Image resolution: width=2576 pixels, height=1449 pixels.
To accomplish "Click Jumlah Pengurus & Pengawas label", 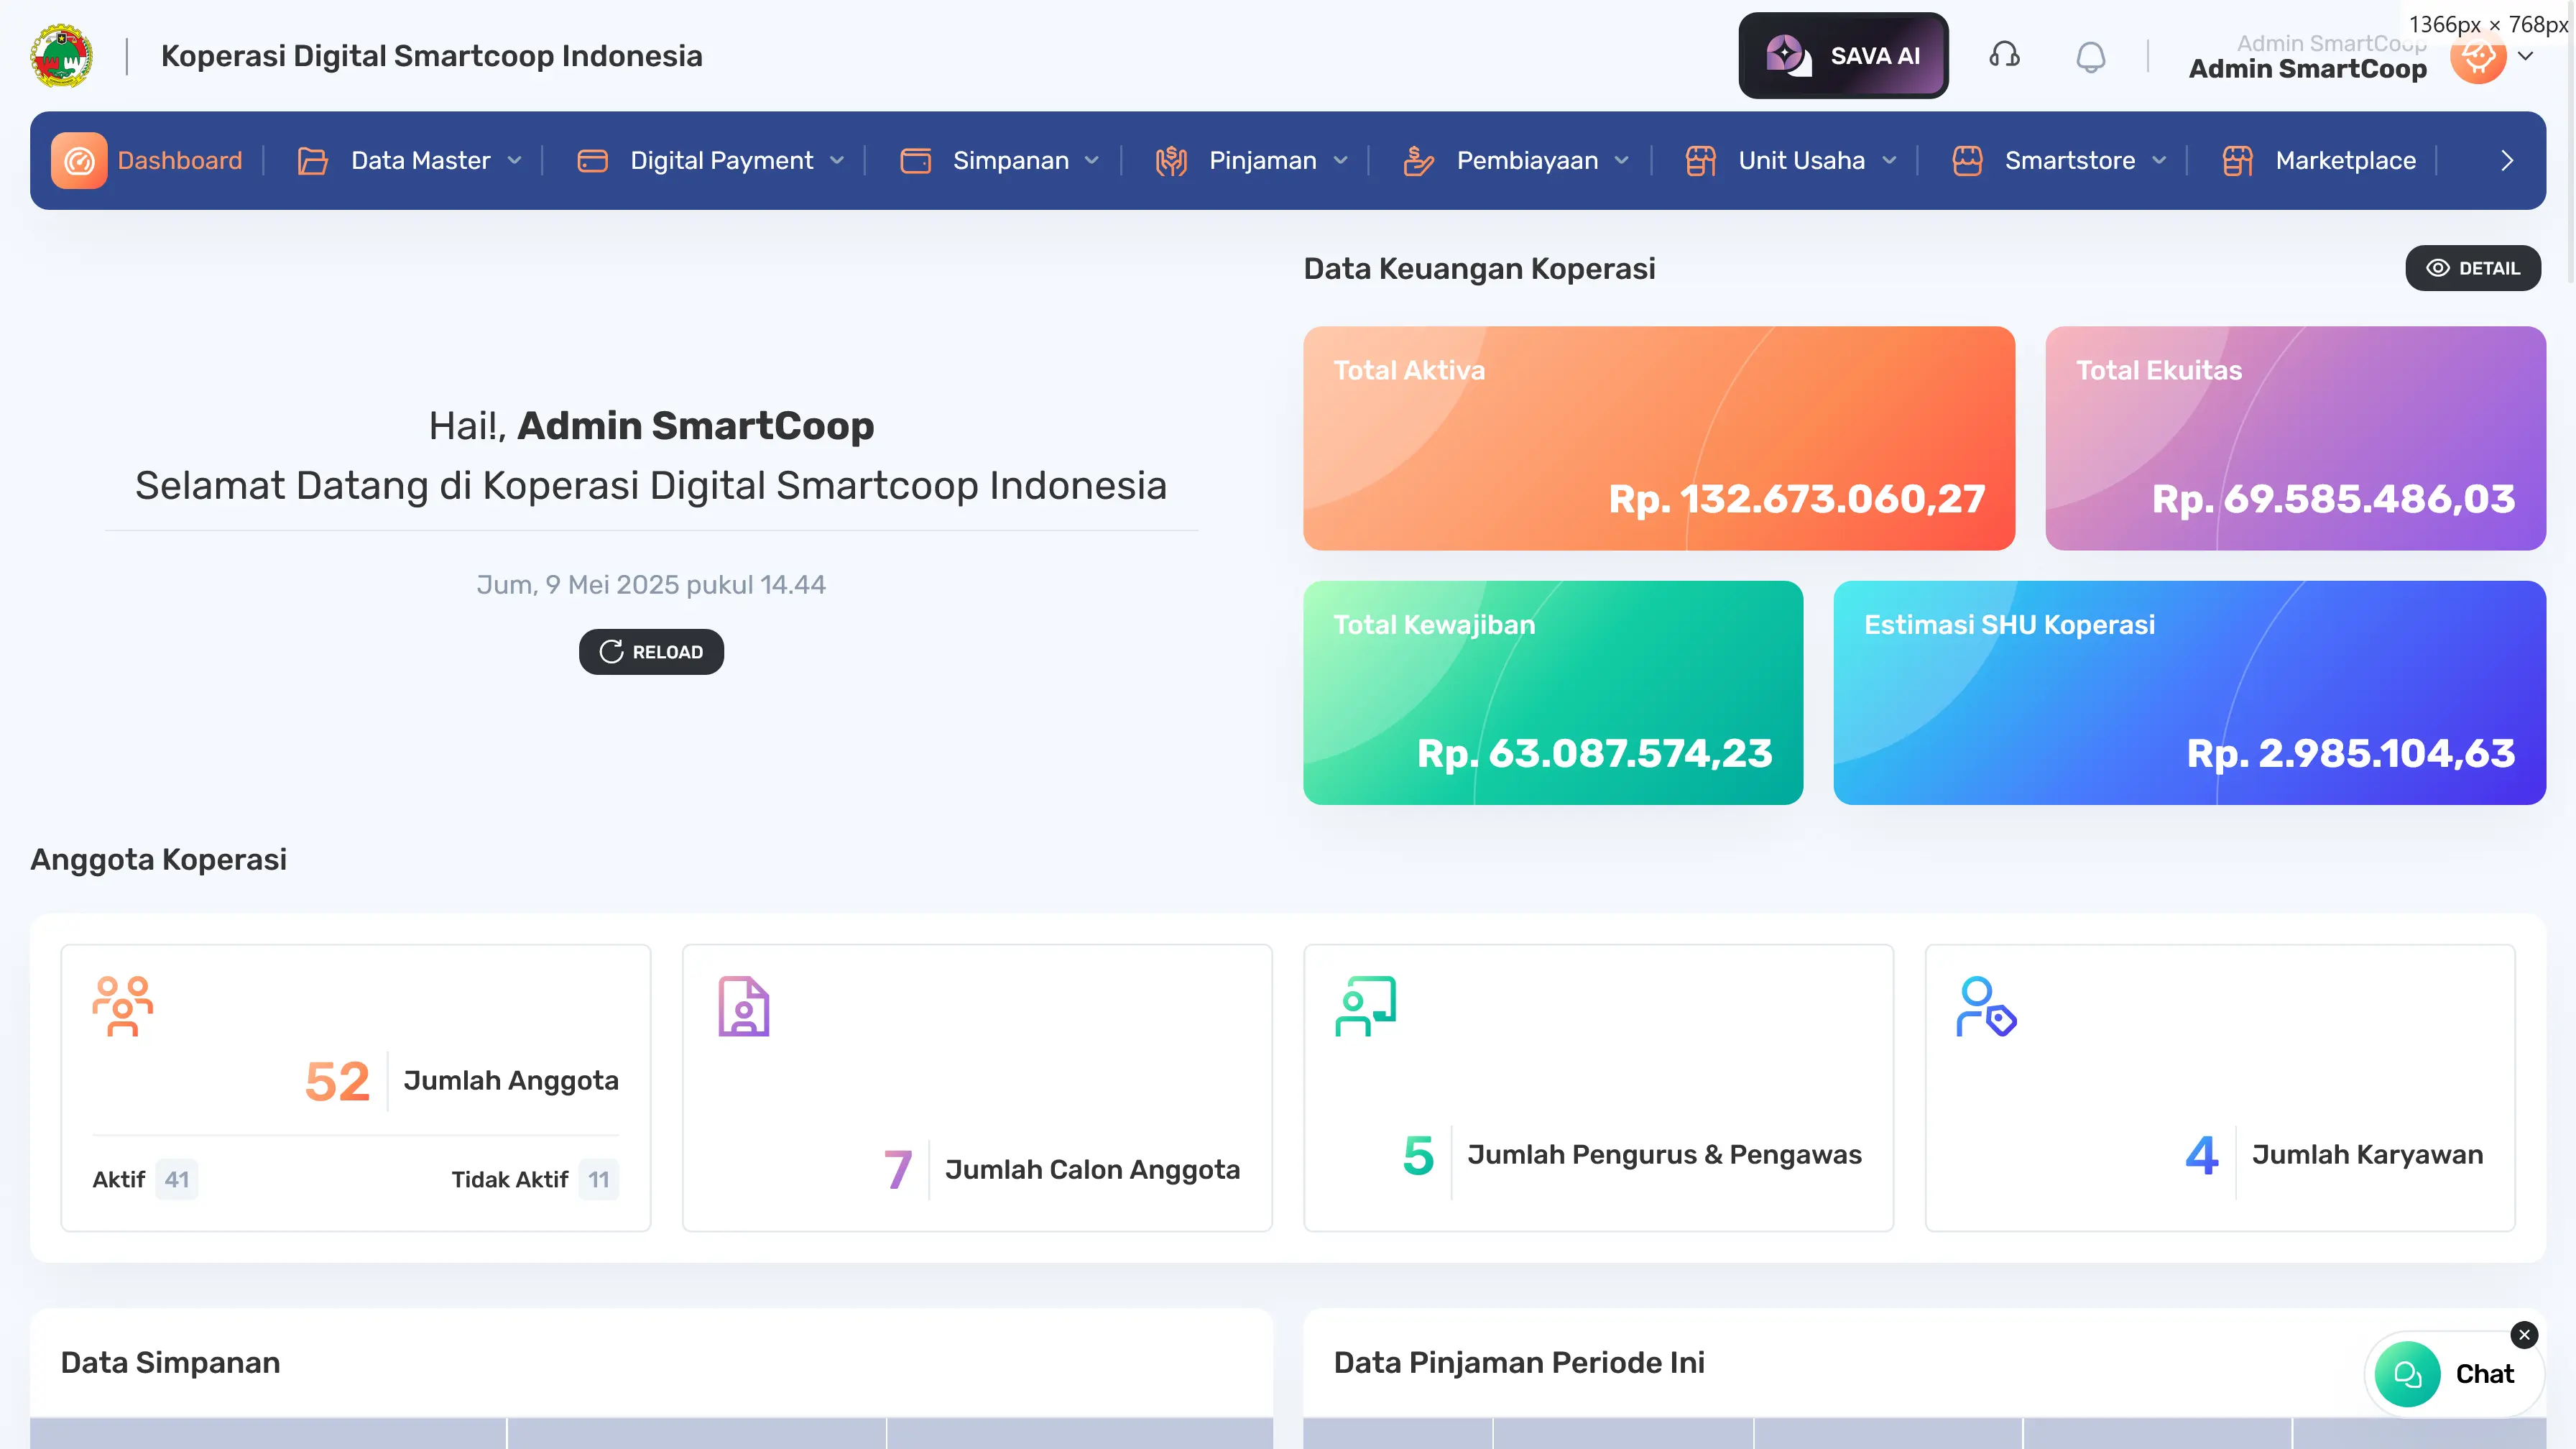I will coord(1665,1154).
